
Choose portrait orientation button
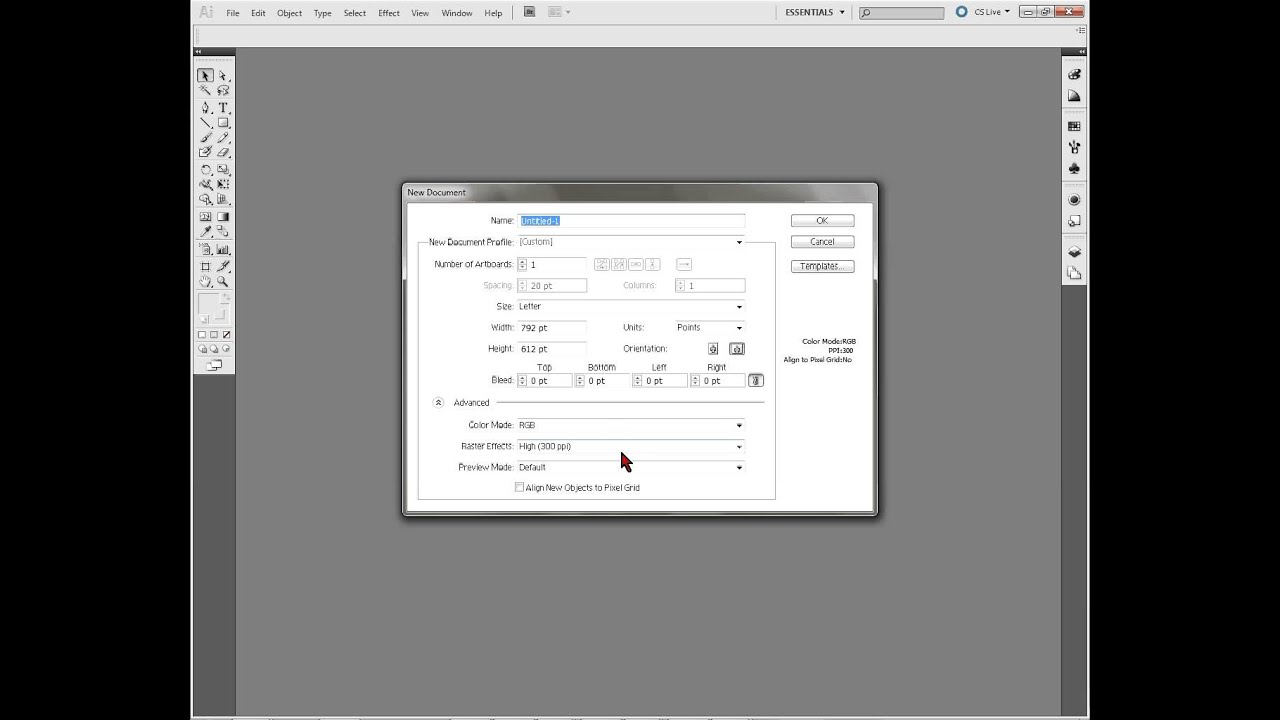(x=713, y=349)
